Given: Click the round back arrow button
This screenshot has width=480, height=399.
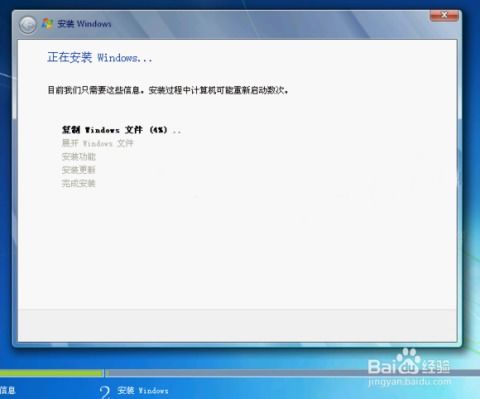Looking at the screenshot, I should 28,25.
